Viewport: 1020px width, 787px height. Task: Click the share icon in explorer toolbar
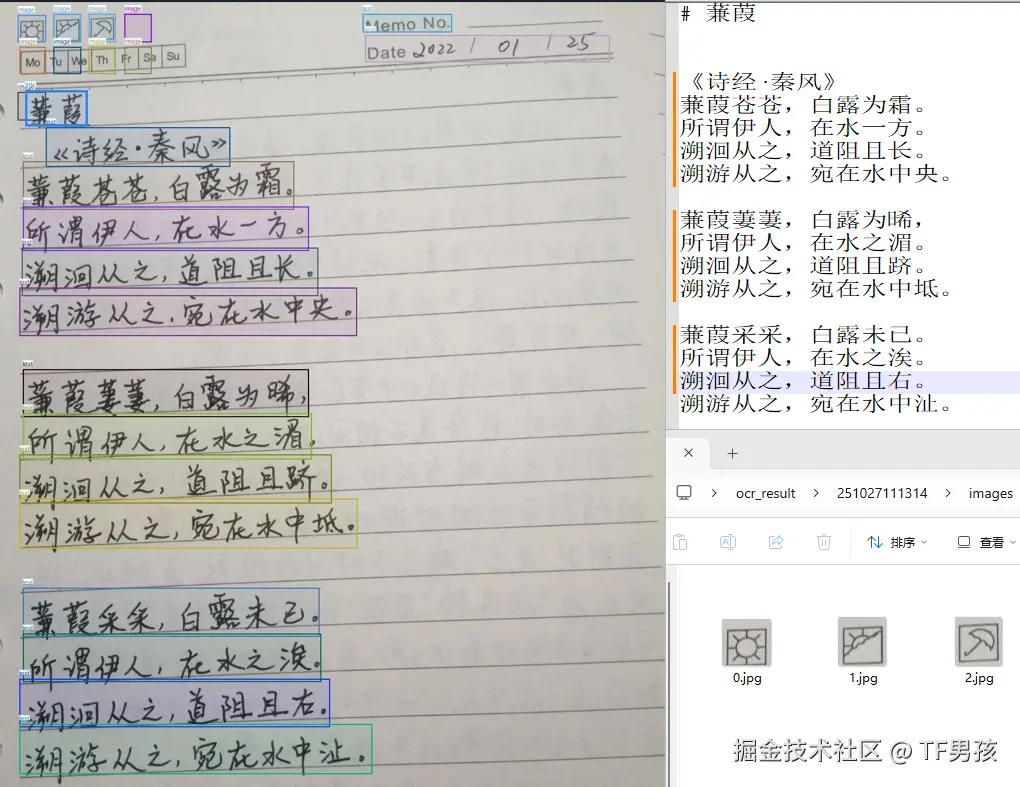click(776, 542)
